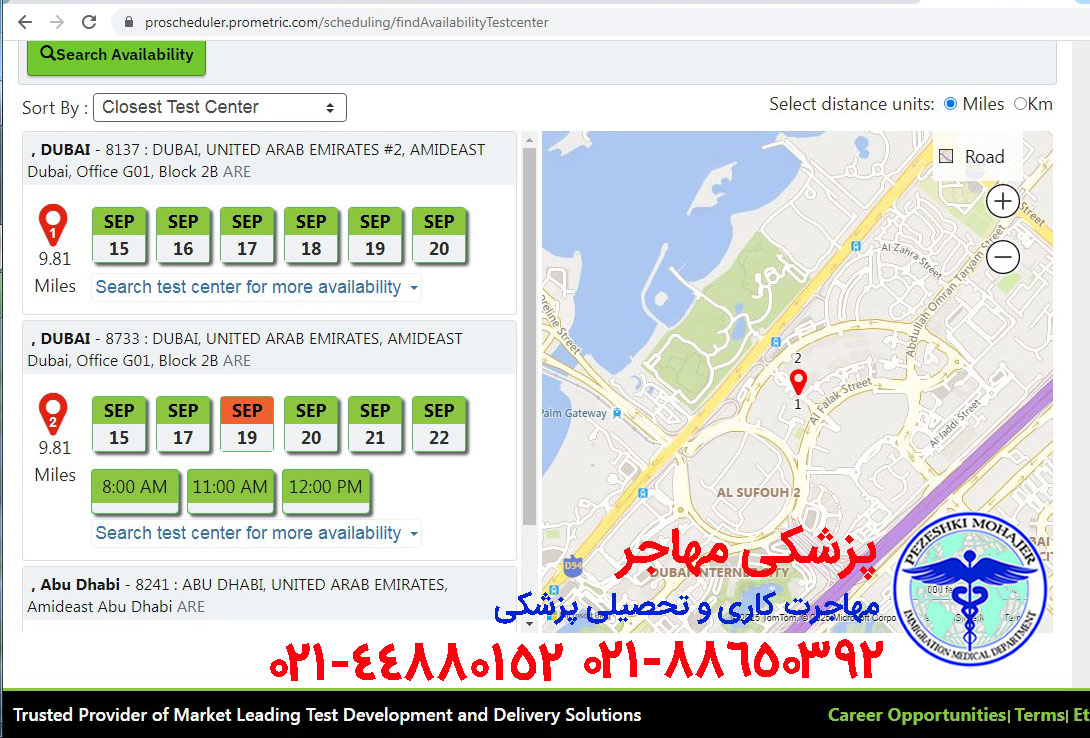Image resolution: width=1090 pixels, height=738 pixels.
Task: Zoom in on the map
Action: [x=1002, y=201]
